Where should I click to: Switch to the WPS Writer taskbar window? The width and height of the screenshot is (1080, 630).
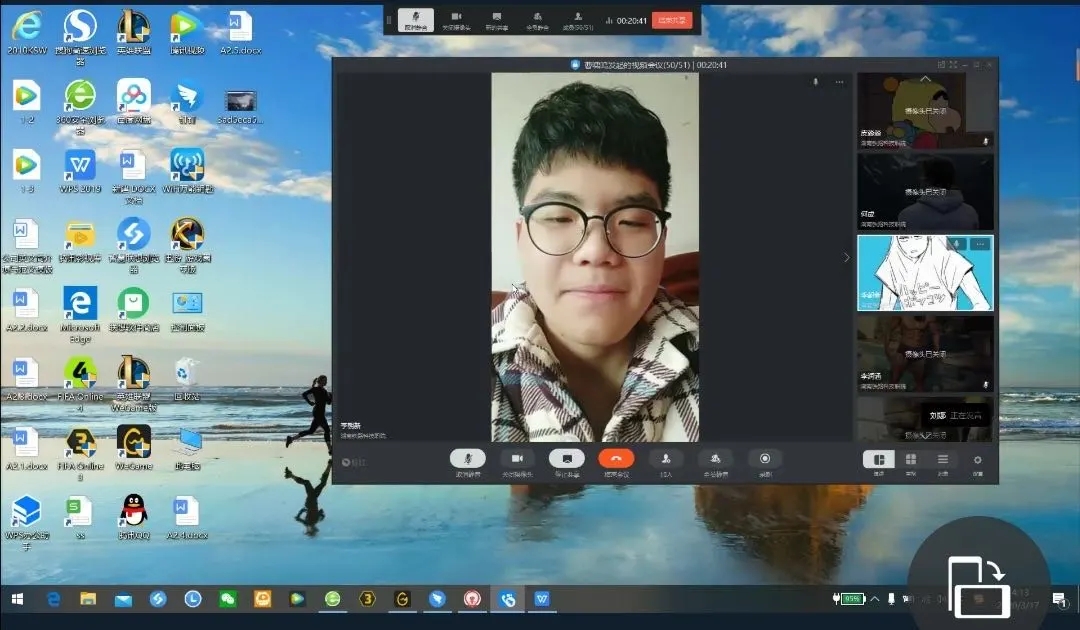coord(542,599)
